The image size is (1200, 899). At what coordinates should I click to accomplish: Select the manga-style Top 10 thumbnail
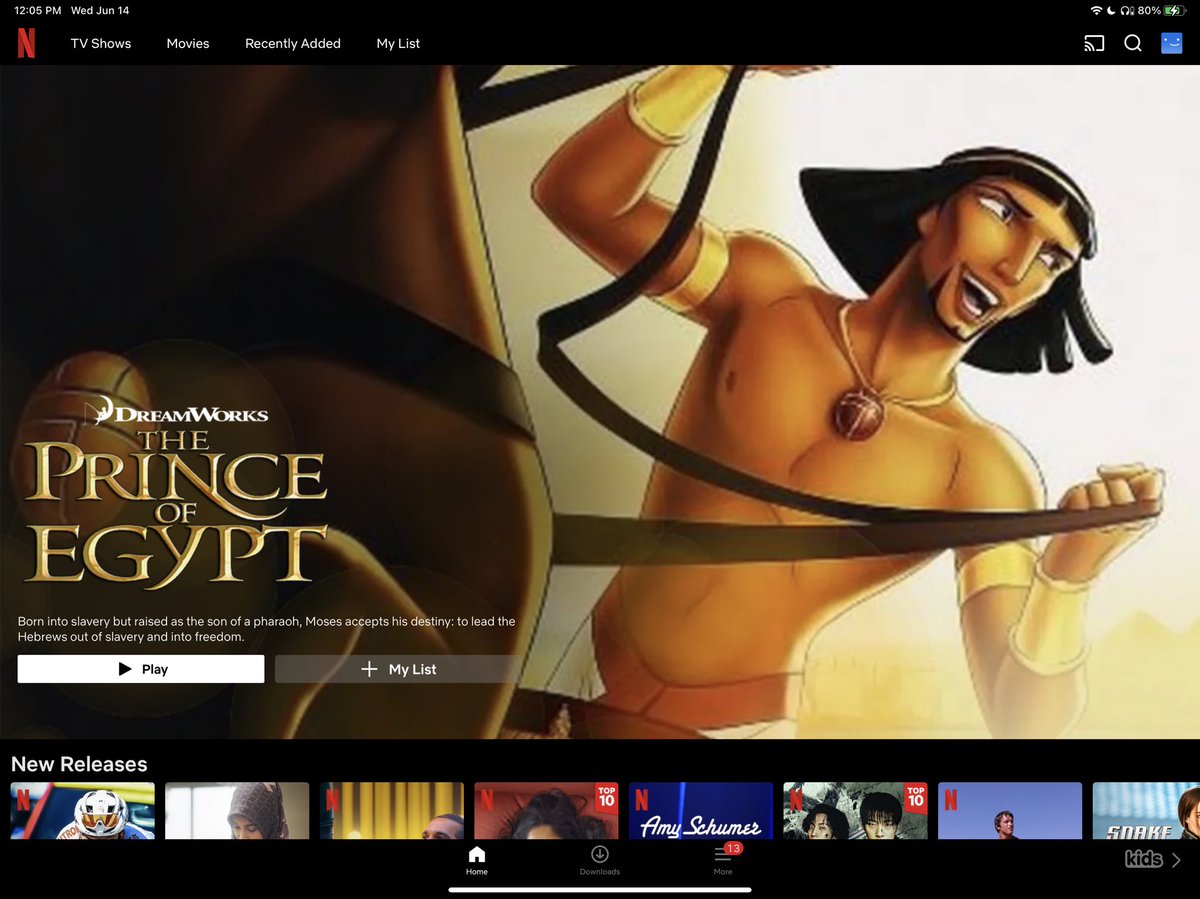coord(855,810)
